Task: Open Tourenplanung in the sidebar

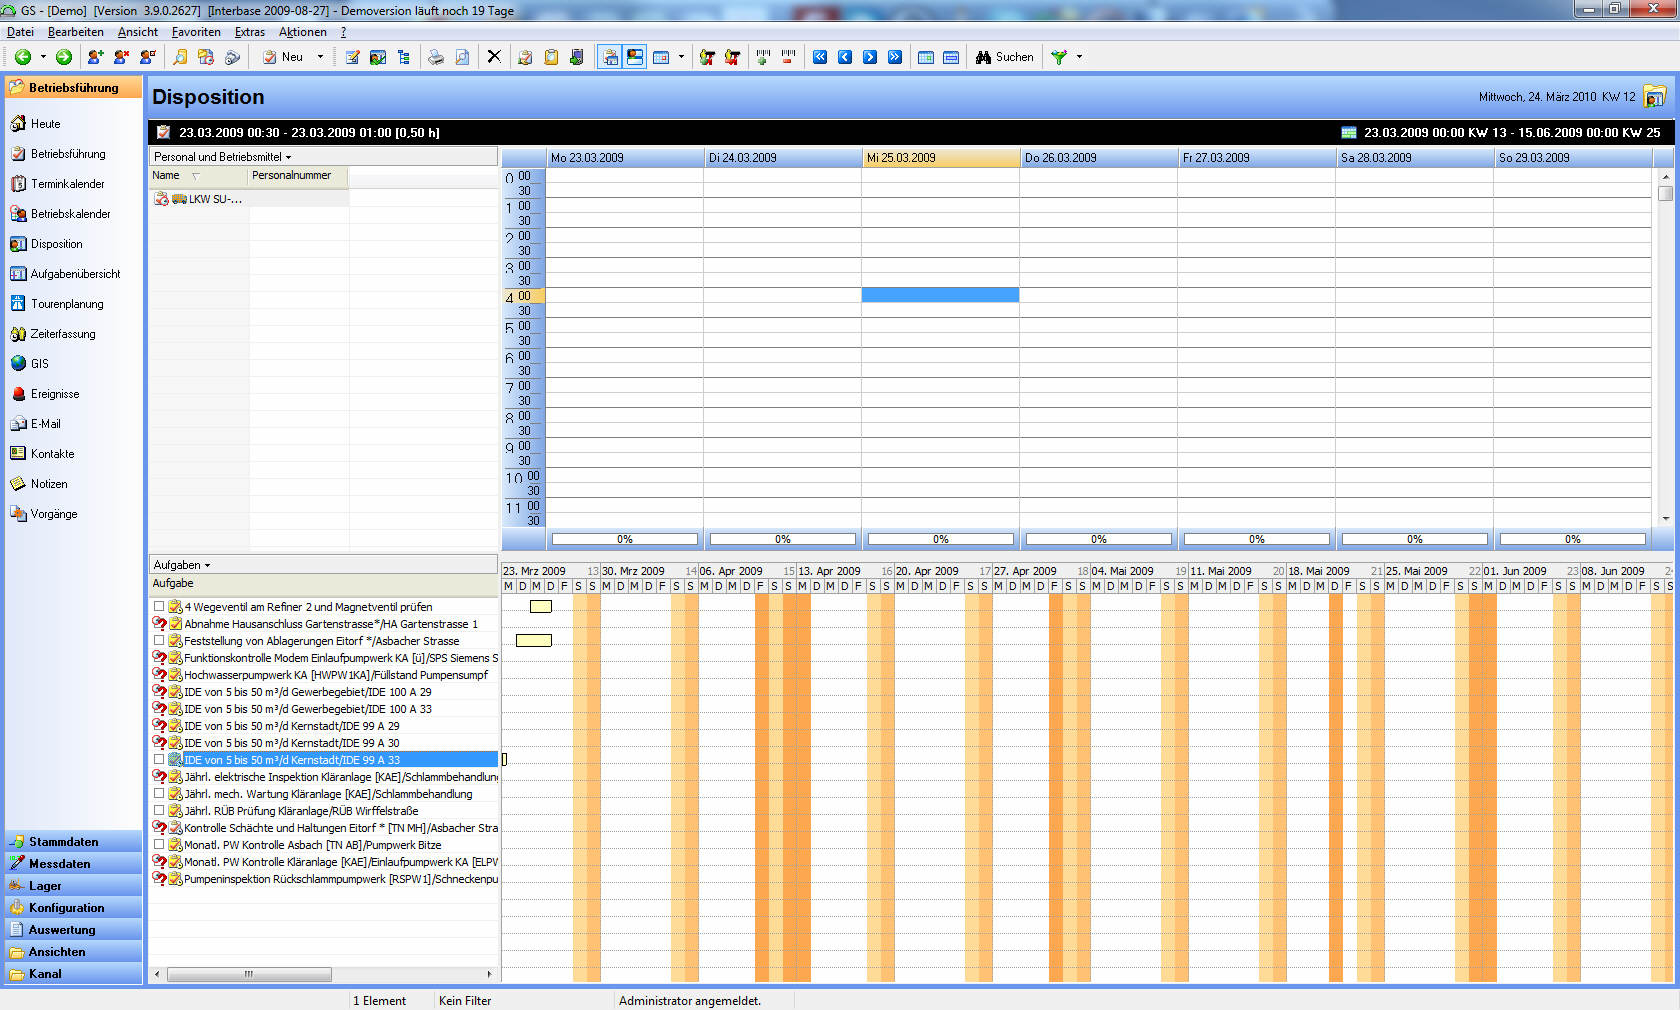Action: pyautogui.click(x=66, y=304)
